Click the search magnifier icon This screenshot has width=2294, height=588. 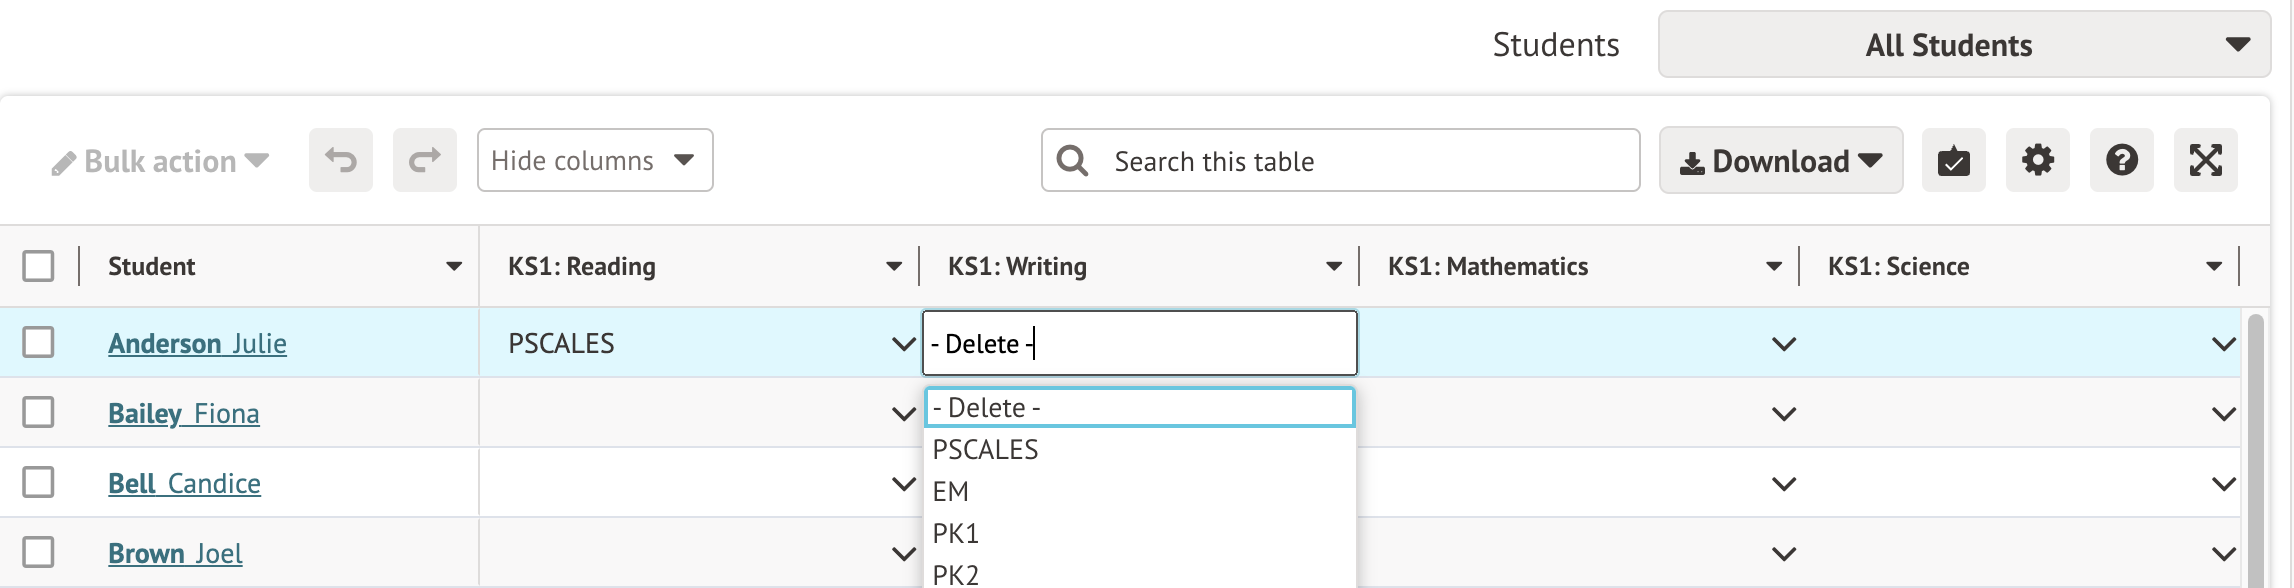point(1072,160)
